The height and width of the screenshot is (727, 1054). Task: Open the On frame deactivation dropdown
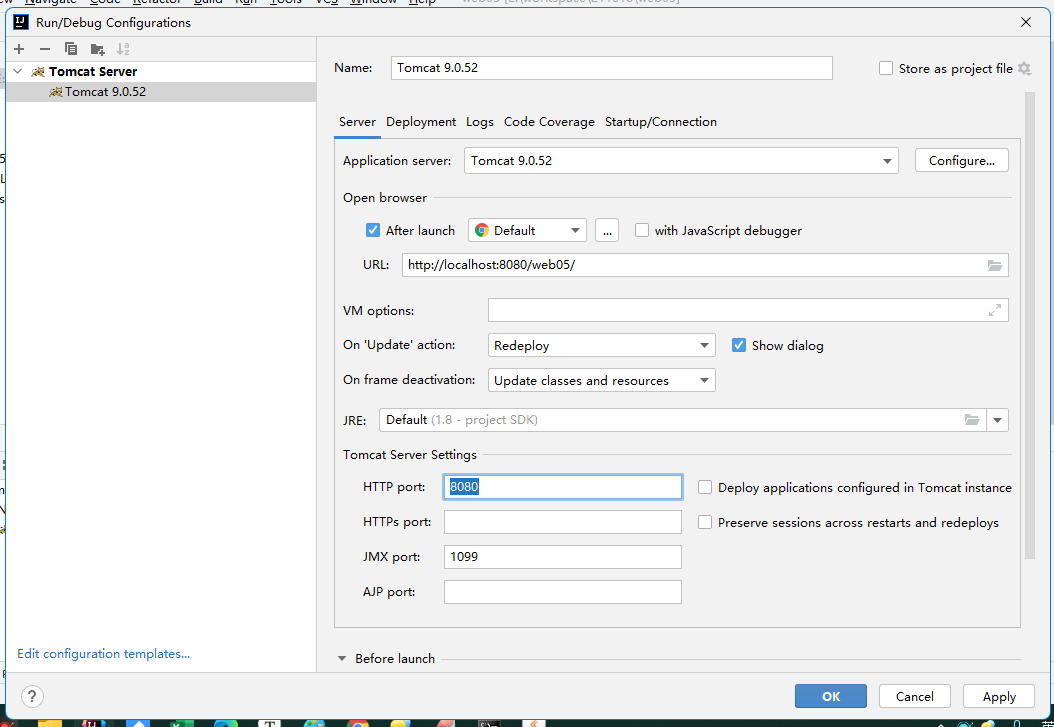601,380
